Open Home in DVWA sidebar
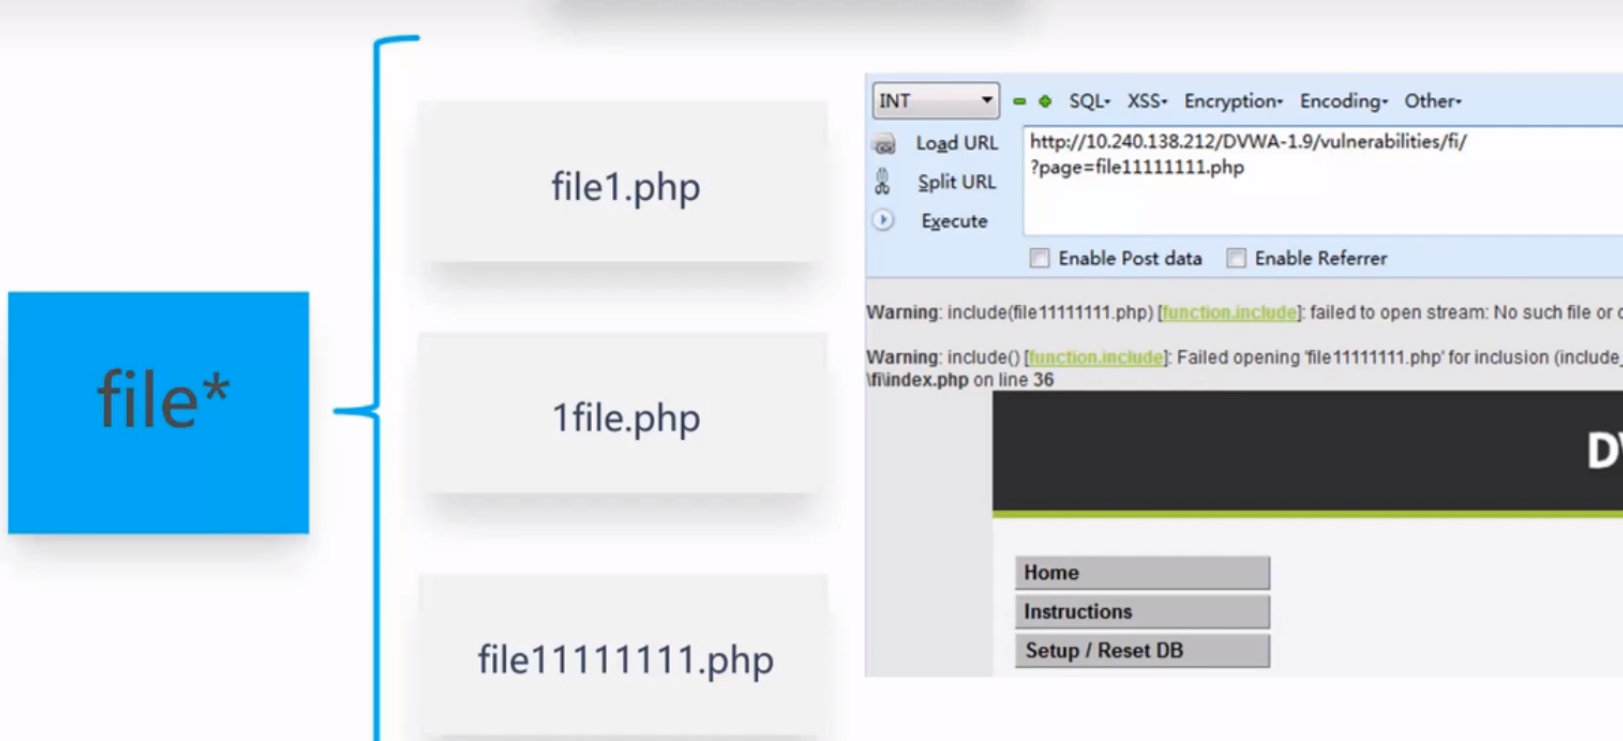This screenshot has width=1623, height=741. pos(1142,573)
